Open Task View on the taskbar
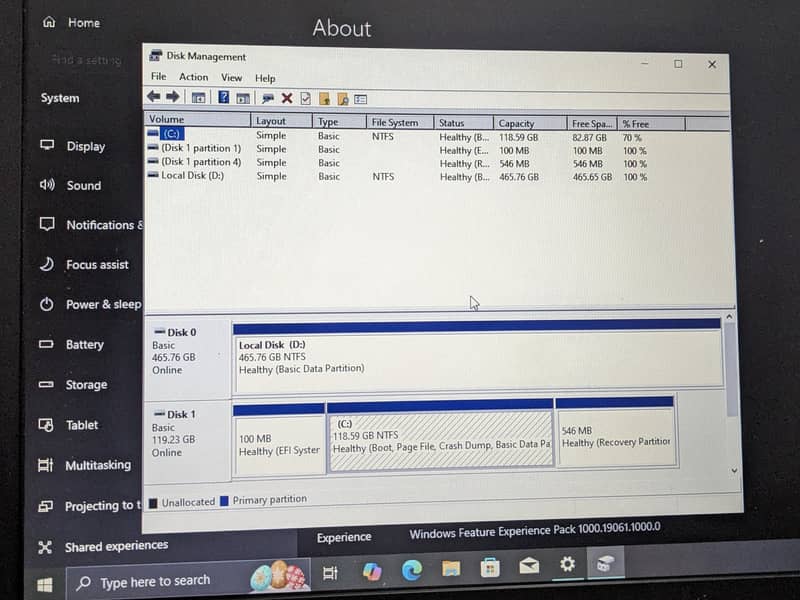 tap(331, 573)
